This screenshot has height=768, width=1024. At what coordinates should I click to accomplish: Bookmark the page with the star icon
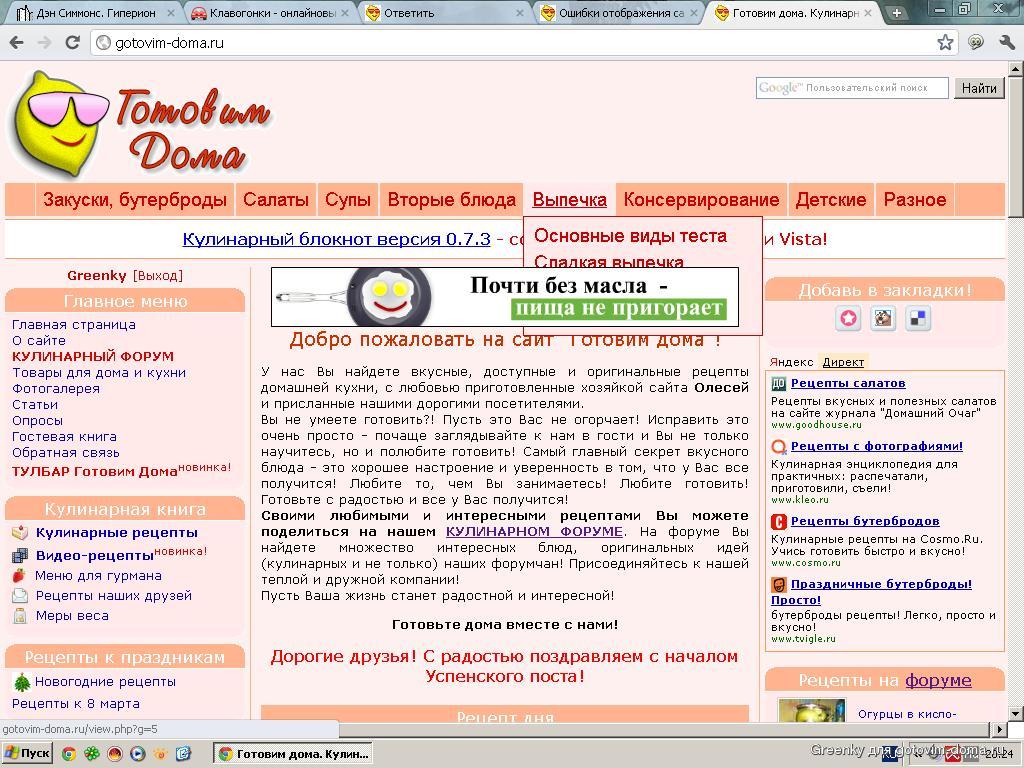coord(945,43)
